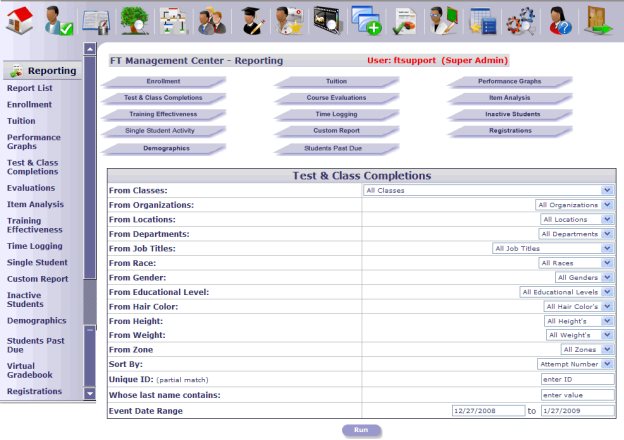624x440 pixels.
Task: Open Performance Graphs in the sidebar
Action: coord(34,142)
